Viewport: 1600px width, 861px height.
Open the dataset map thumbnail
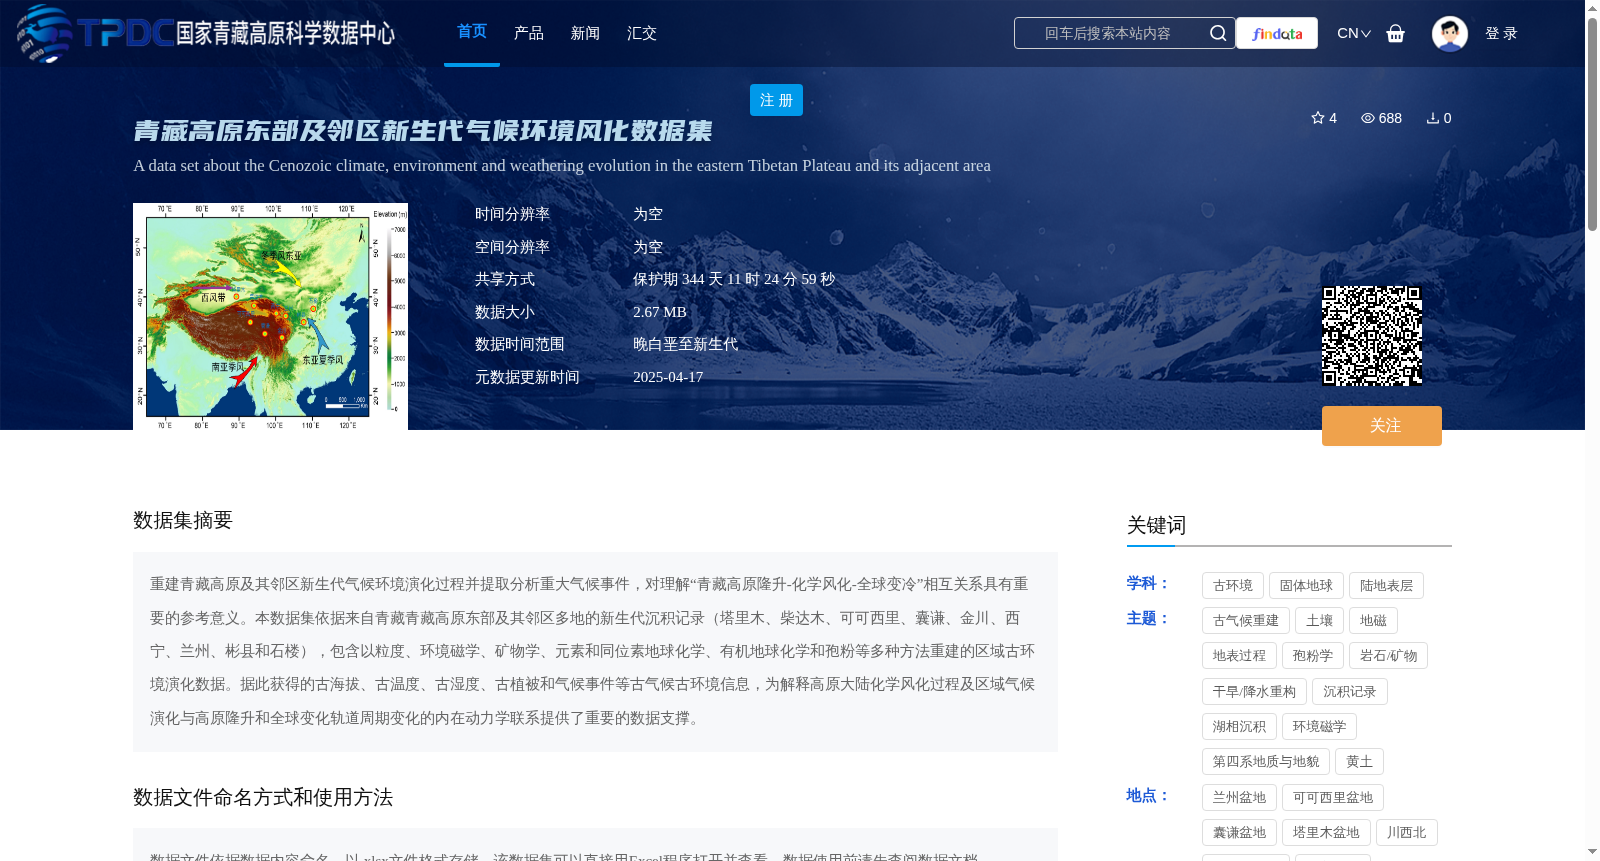(270, 317)
